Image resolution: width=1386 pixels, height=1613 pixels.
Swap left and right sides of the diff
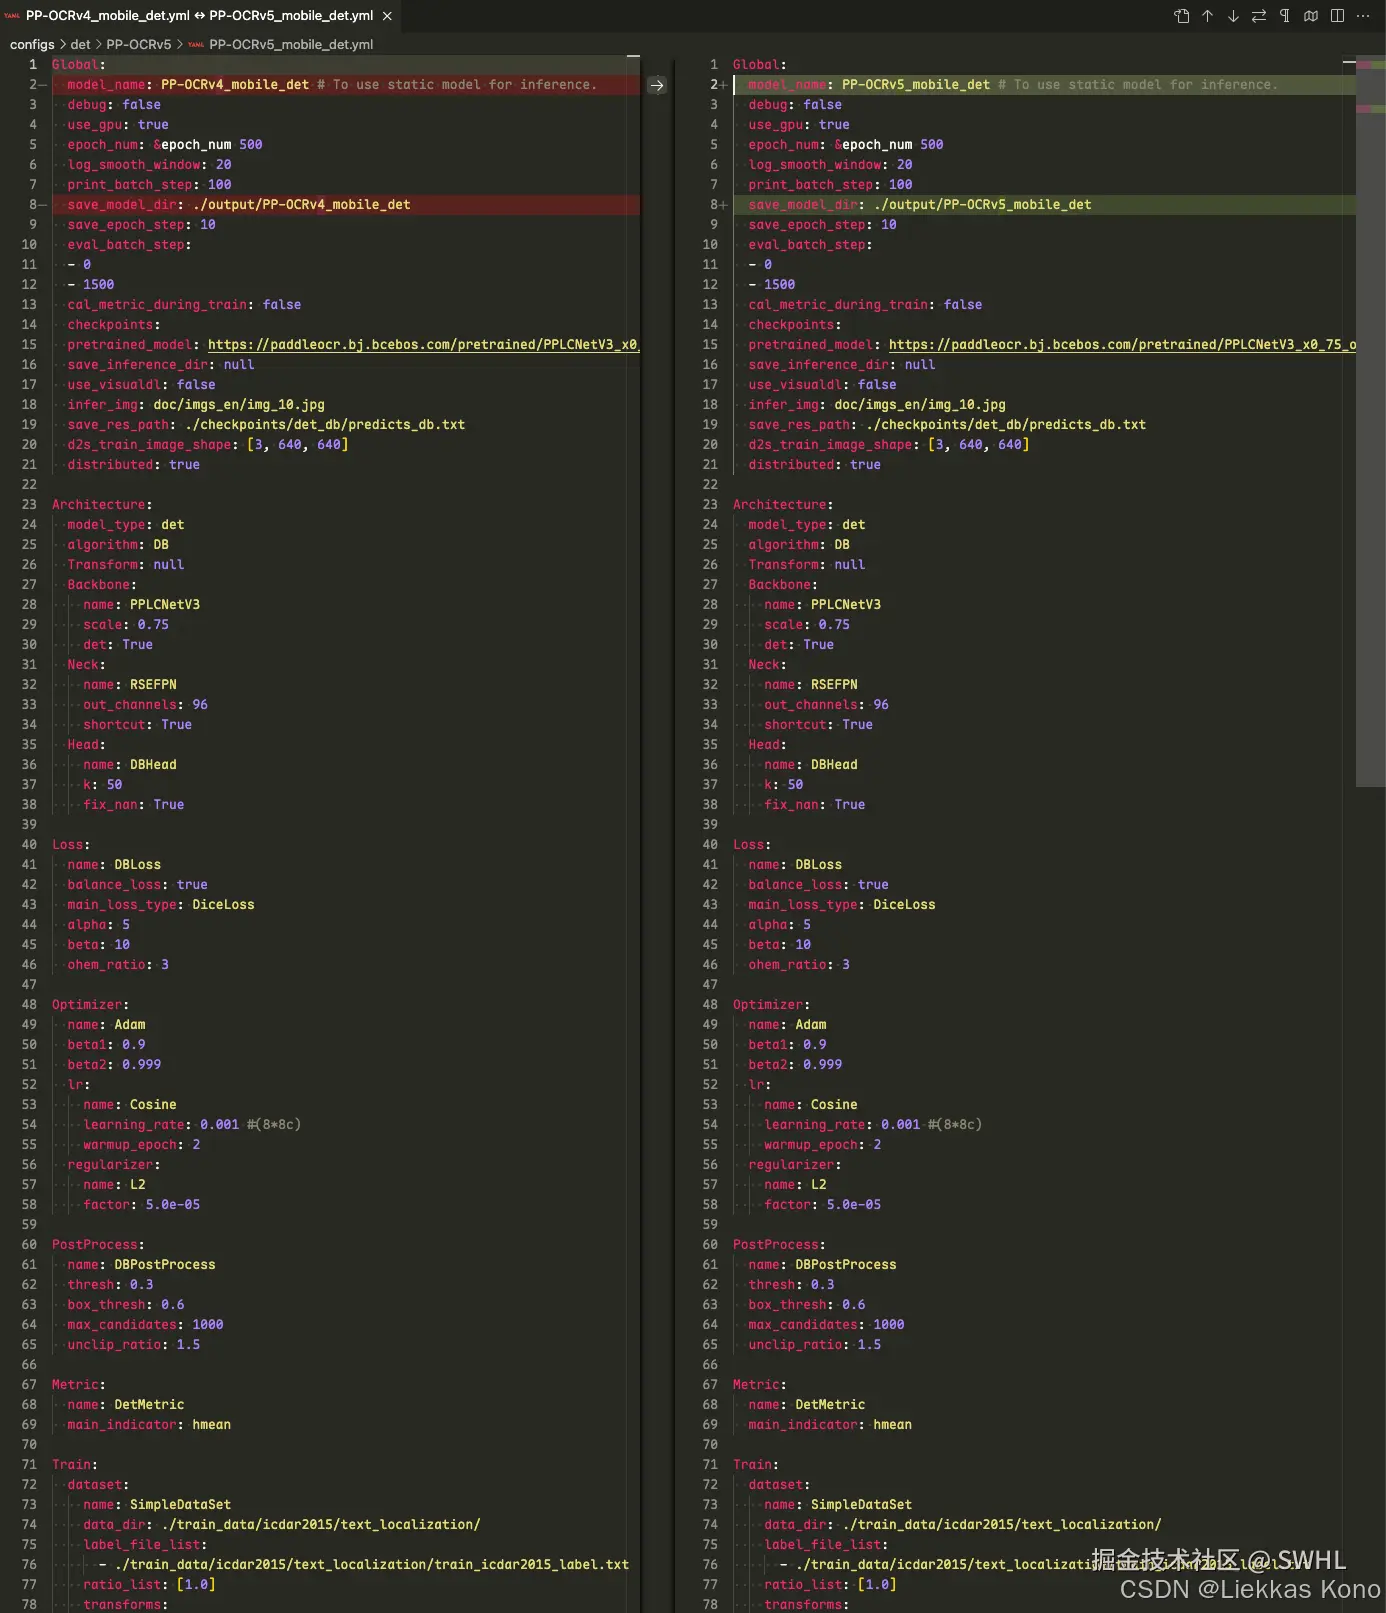click(1259, 16)
